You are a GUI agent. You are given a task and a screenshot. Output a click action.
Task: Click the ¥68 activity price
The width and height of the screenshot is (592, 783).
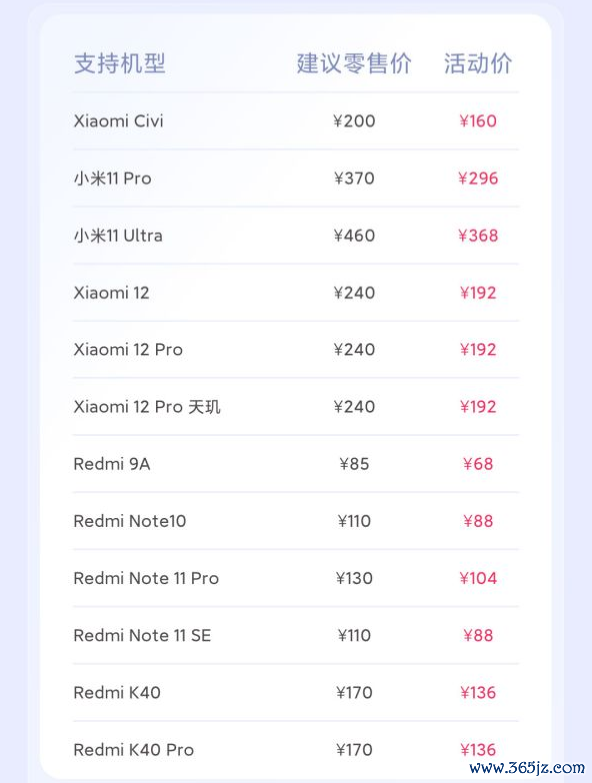point(478,464)
